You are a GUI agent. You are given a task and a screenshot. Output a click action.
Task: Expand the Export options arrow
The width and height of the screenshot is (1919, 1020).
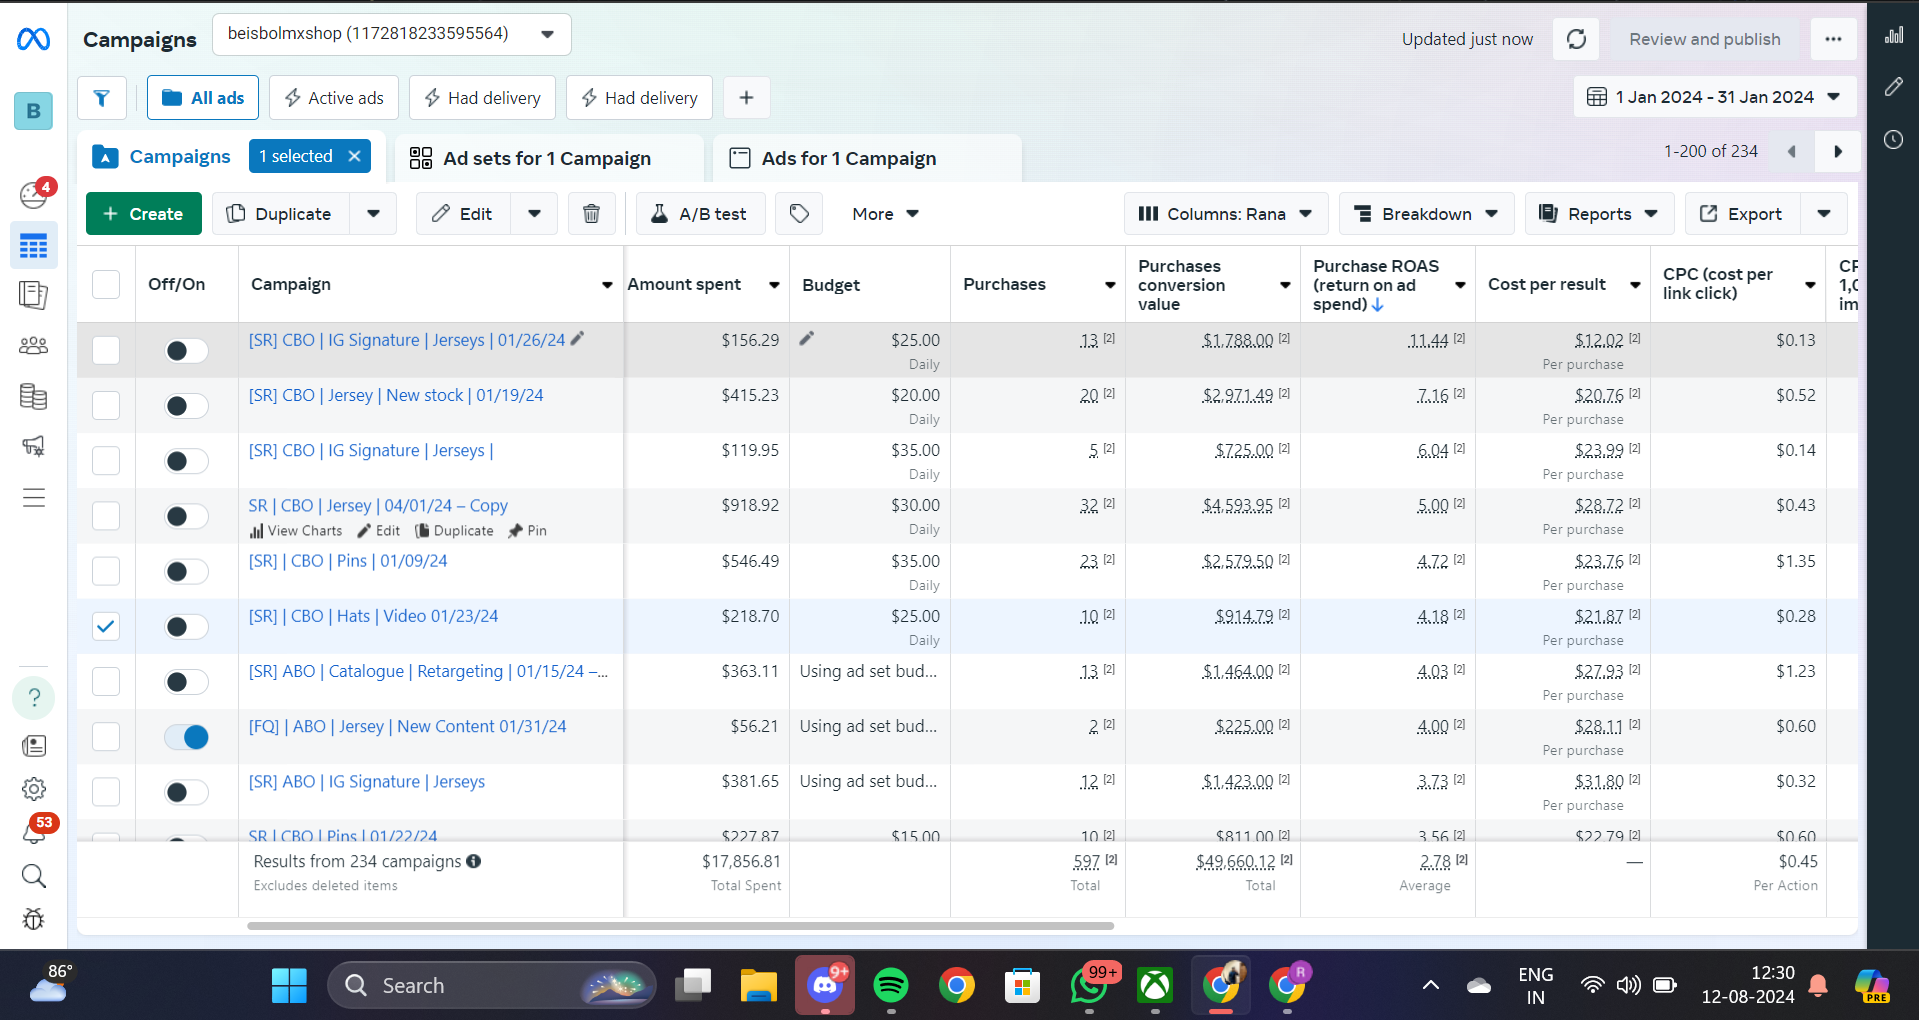pyautogui.click(x=1824, y=214)
